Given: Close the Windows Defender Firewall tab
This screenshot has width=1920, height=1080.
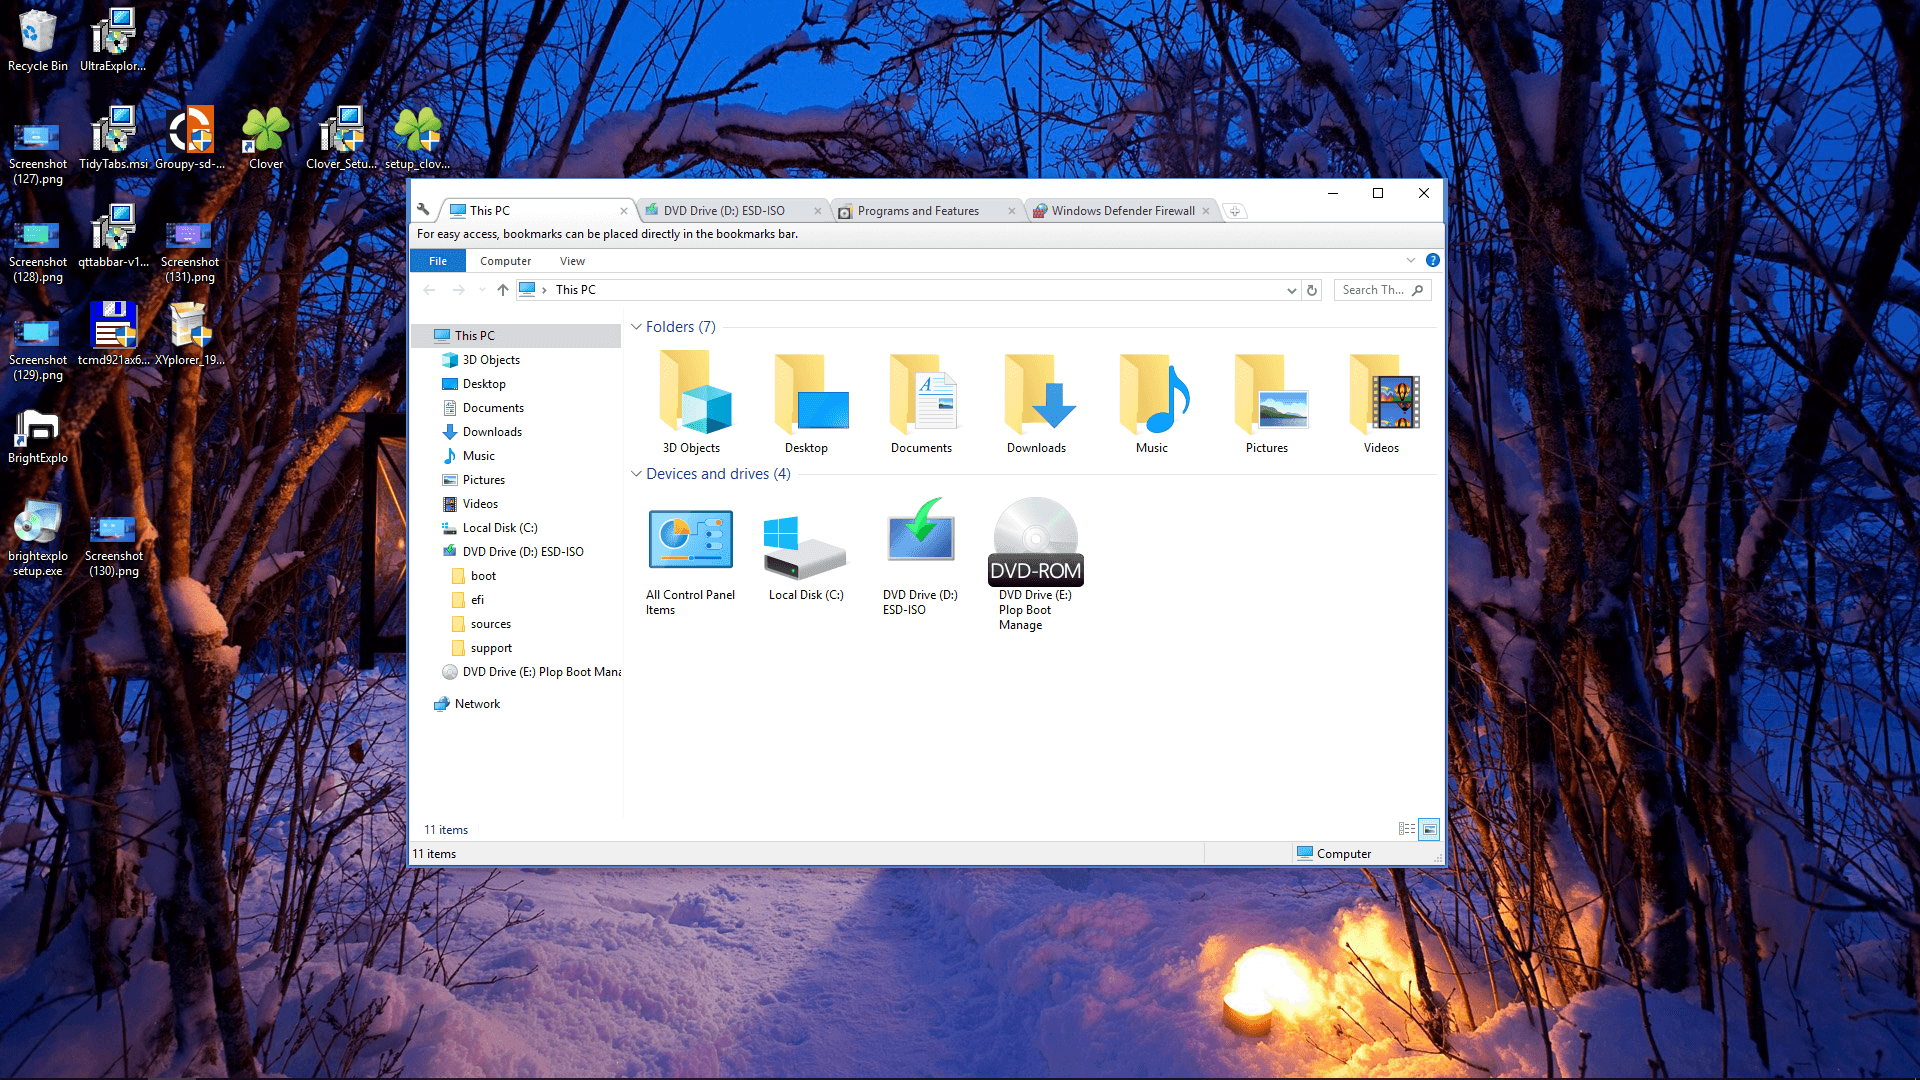Looking at the screenshot, I should coord(1206,211).
